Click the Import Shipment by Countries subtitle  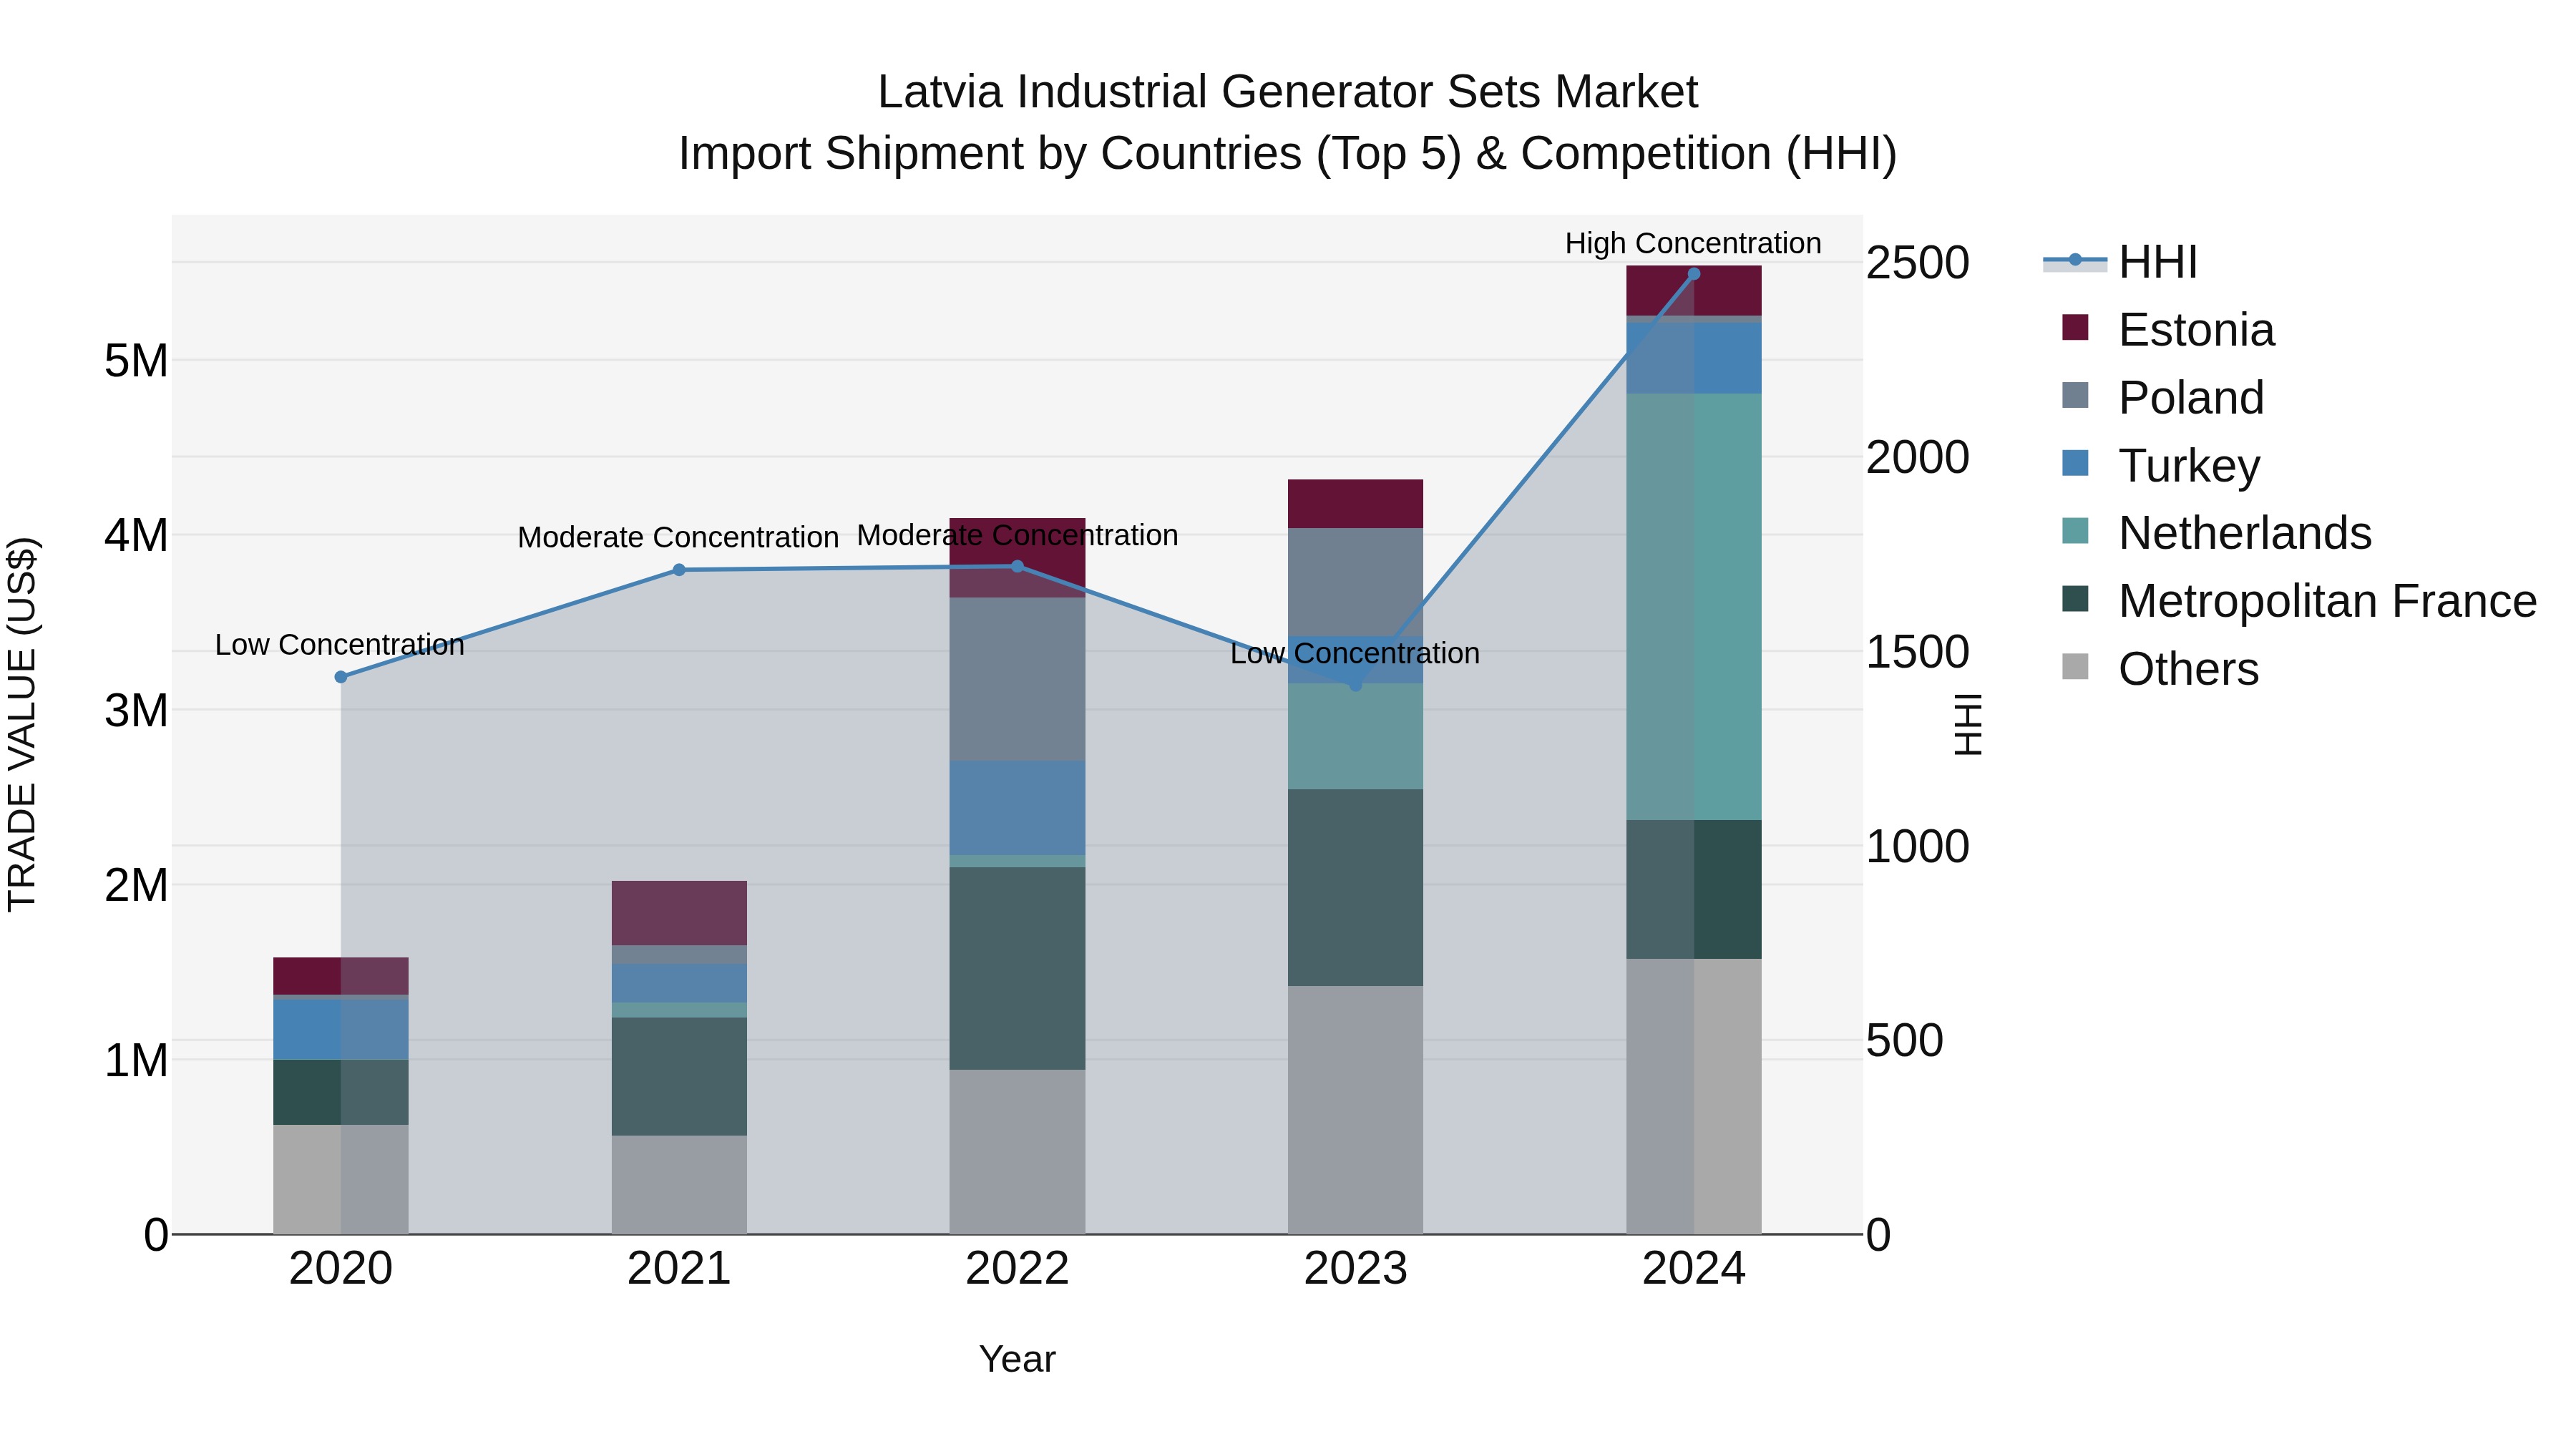1288,153
